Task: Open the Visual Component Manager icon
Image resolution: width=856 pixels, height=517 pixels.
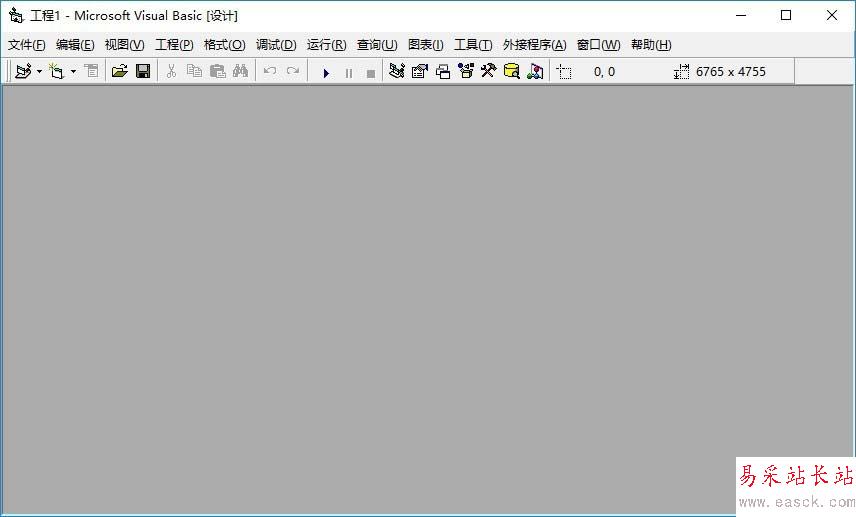Action: click(x=535, y=71)
